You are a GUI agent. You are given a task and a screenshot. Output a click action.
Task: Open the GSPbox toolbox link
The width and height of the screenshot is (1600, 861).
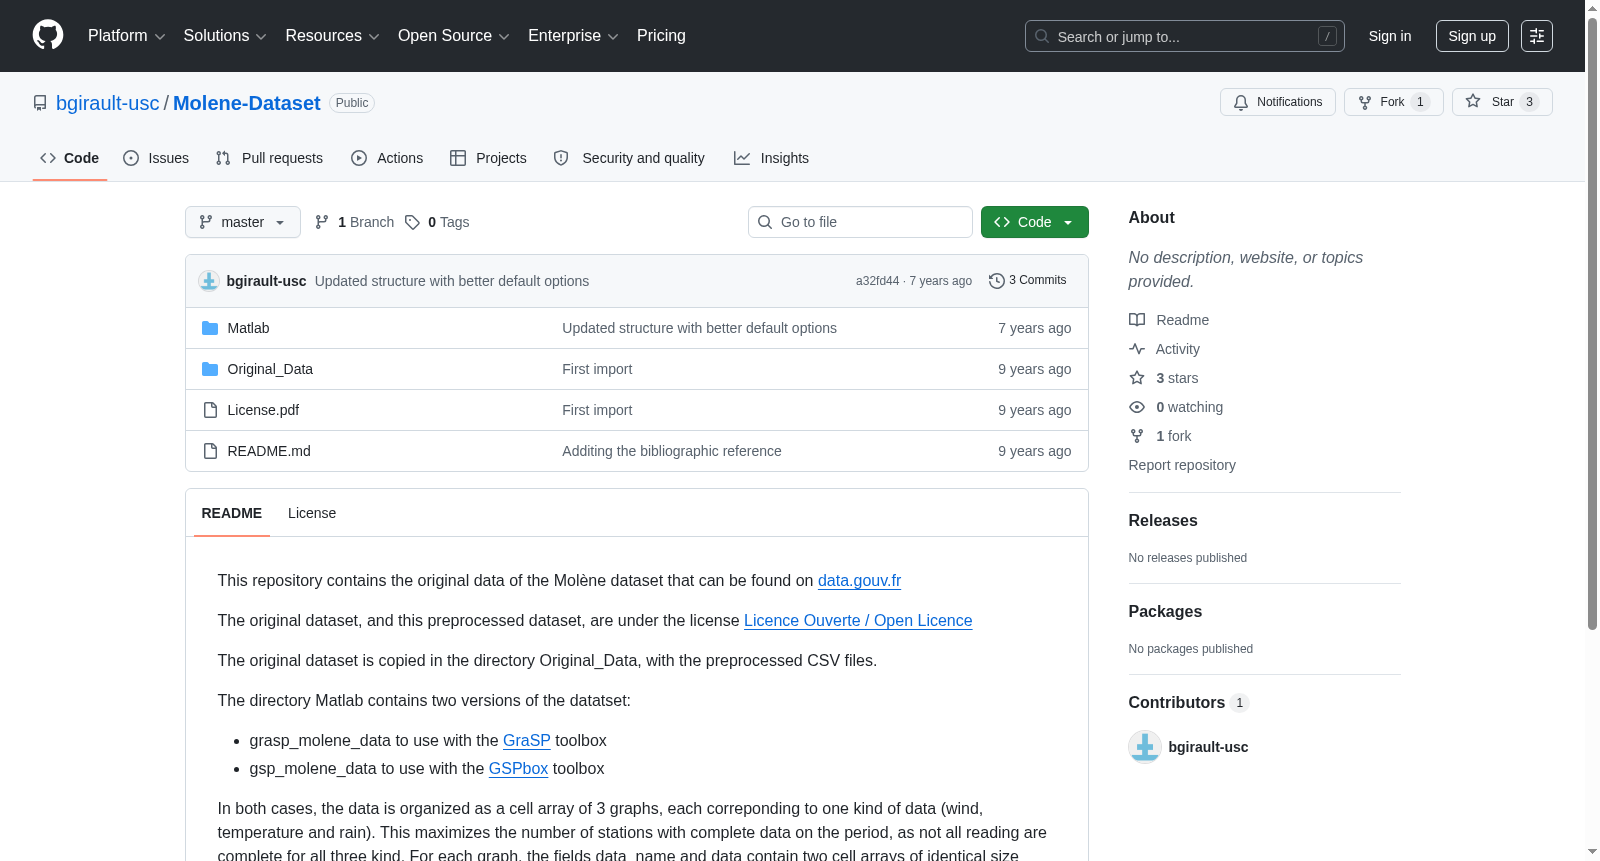pos(518,768)
